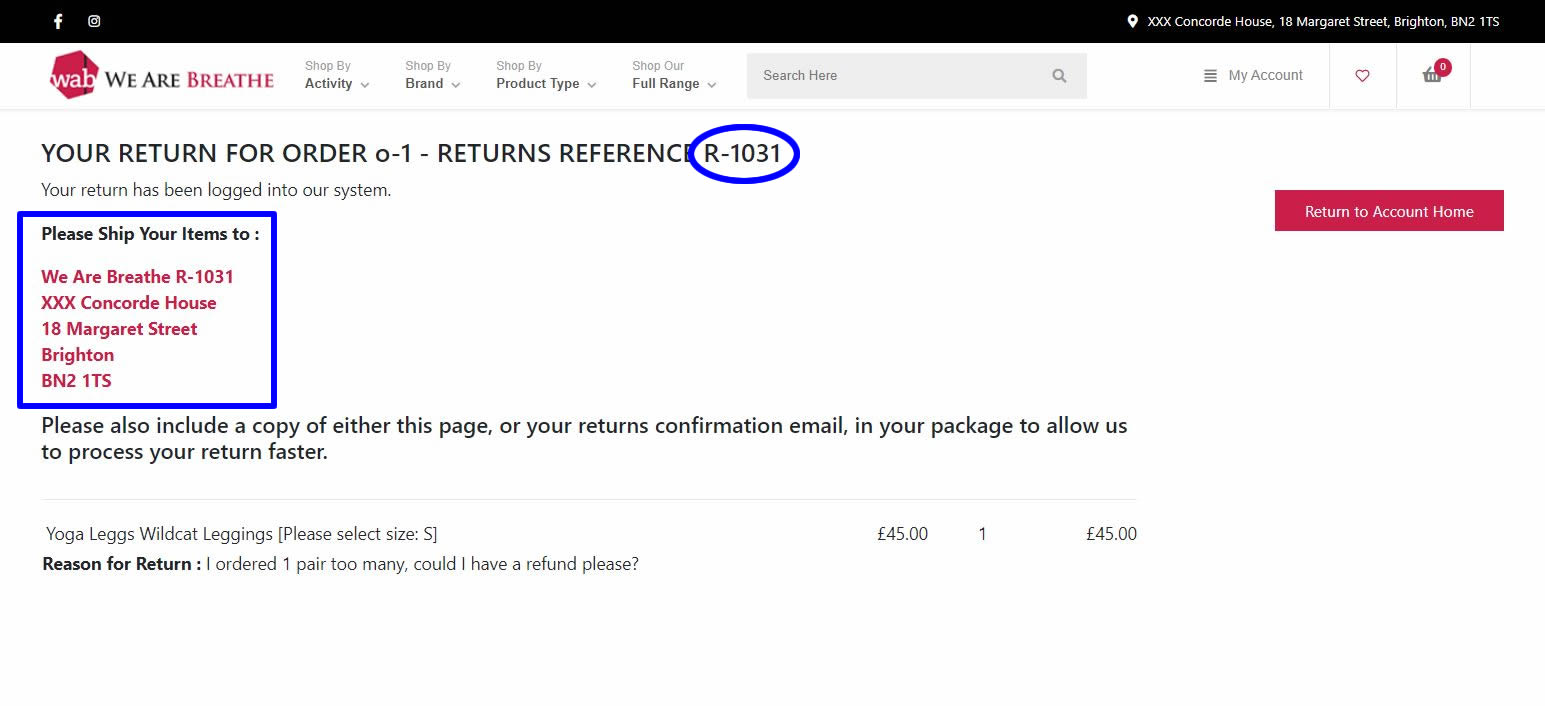
Task: Click the We Are Breathe R-1031 address line
Action: 137,277
